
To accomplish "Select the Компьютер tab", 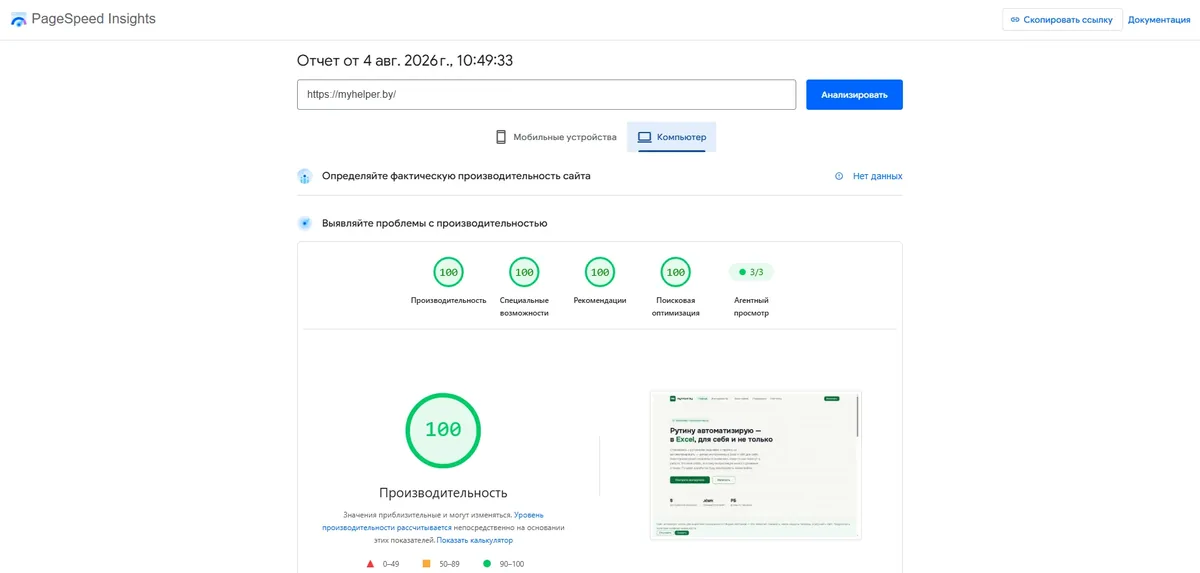I will click(672, 137).
